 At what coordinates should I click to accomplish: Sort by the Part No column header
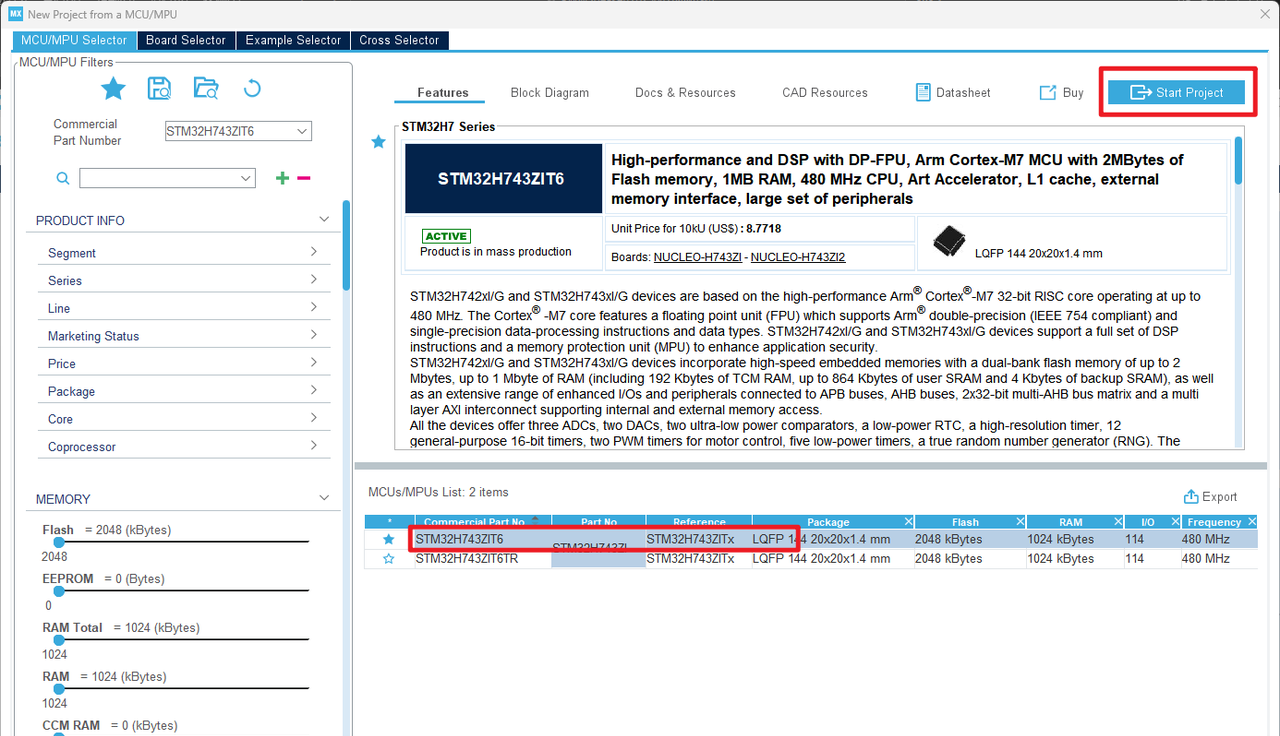point(599,522)
